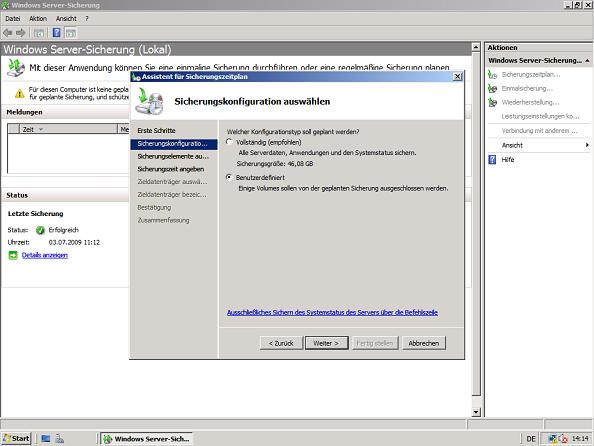594x446 pixels.
Task: Click the blue Help toolbar icon
Action: coord(56,33)
